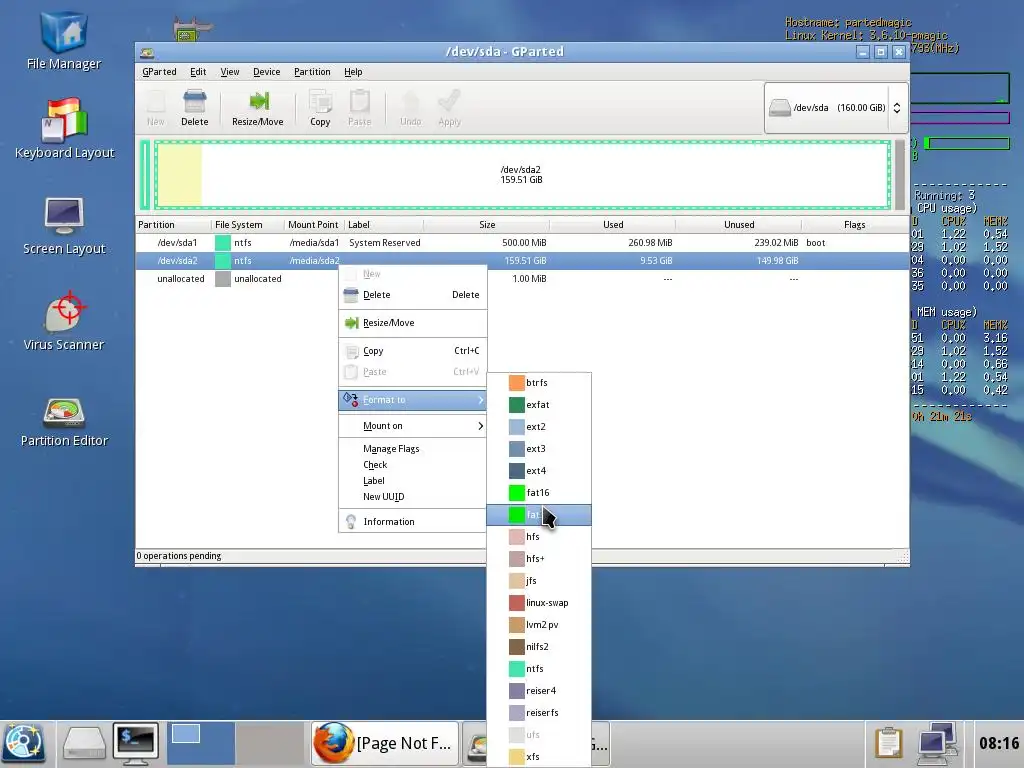Open the View menu
Viewport: 1024px width, 768px height.
(x=230, y=72)
